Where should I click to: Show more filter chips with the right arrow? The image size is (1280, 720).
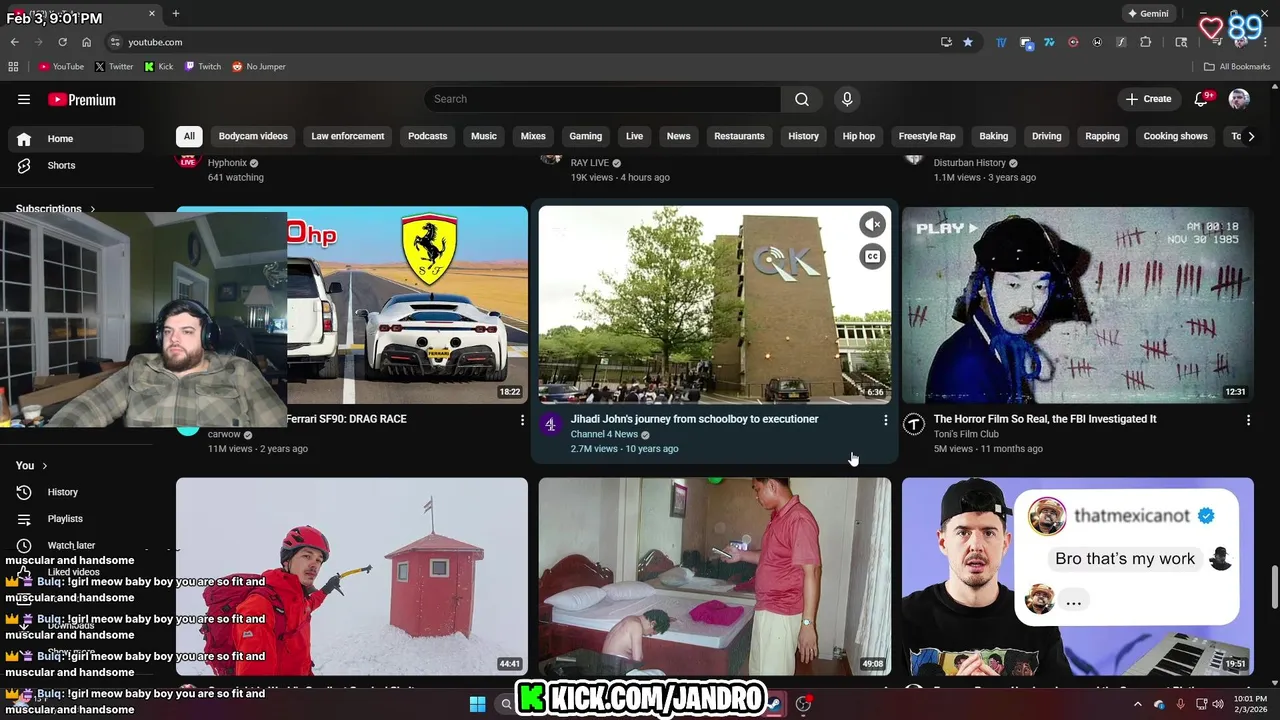pos(1250,136)
